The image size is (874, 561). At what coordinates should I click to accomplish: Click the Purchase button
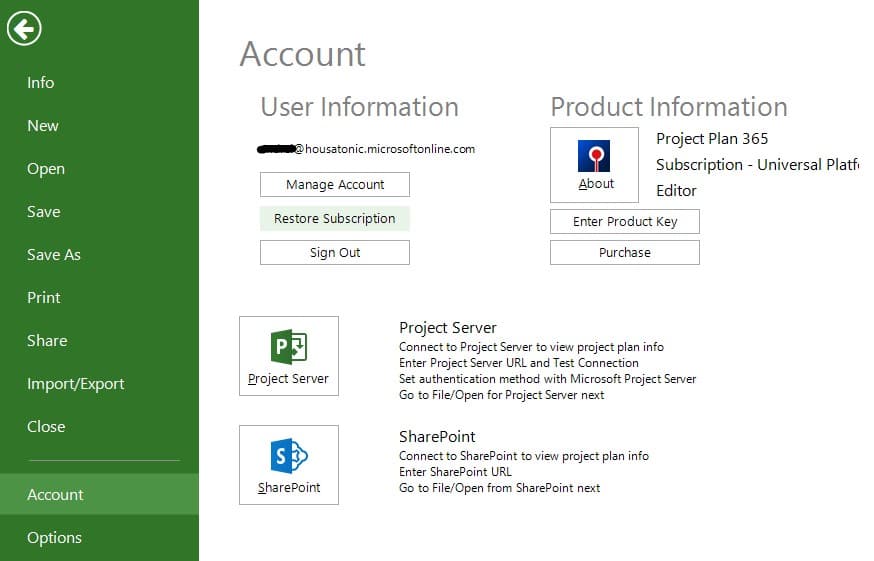click(x=625, y=253)
